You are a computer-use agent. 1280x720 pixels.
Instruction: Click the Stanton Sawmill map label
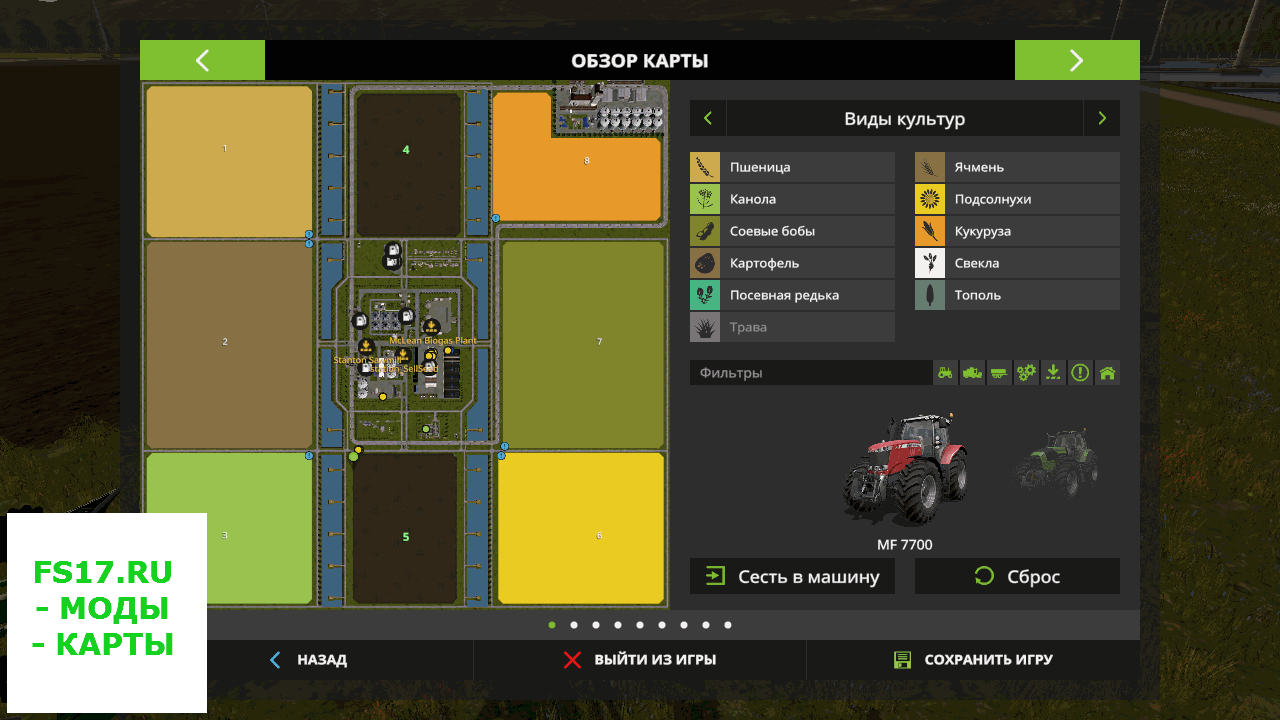click(367, 359)
